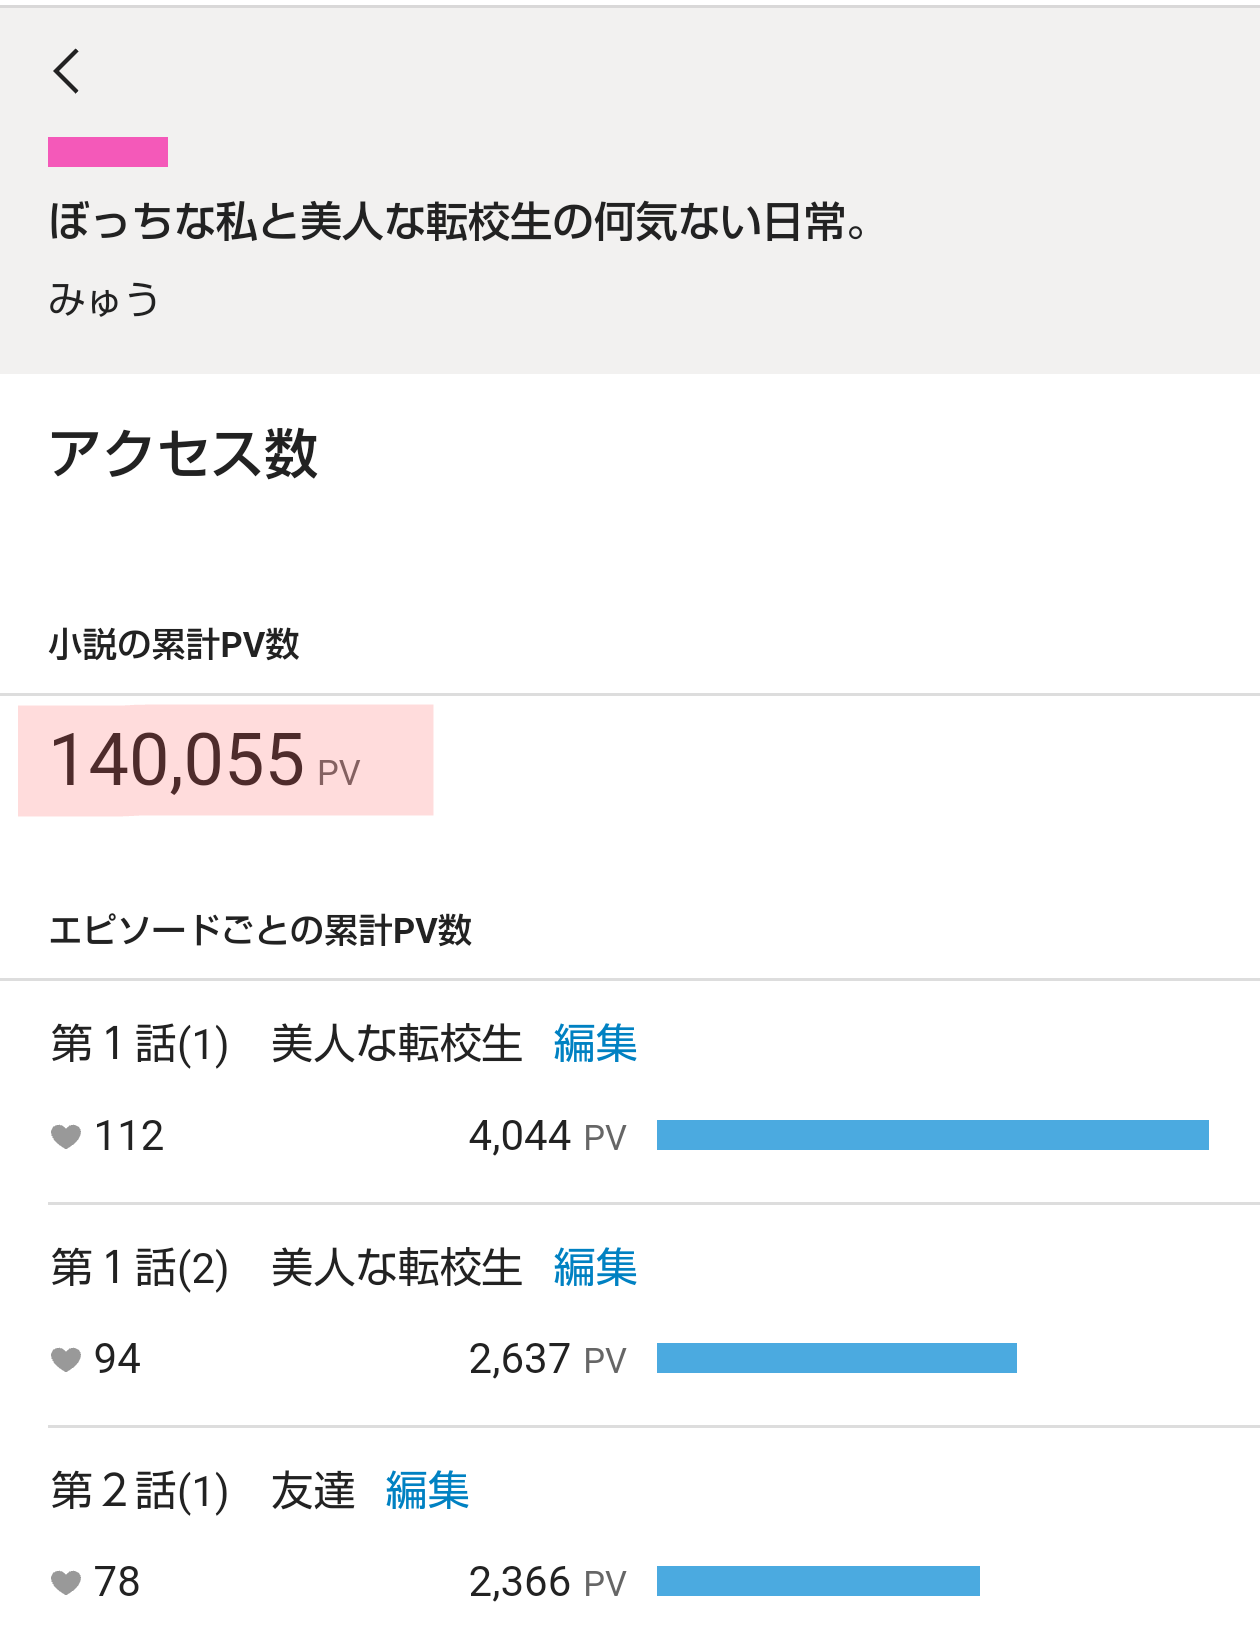The image size is (1260, 1647).
Task: Click 編集 link for 第1話(1)
Action: pyautogui.click(x=595, y=1044)
